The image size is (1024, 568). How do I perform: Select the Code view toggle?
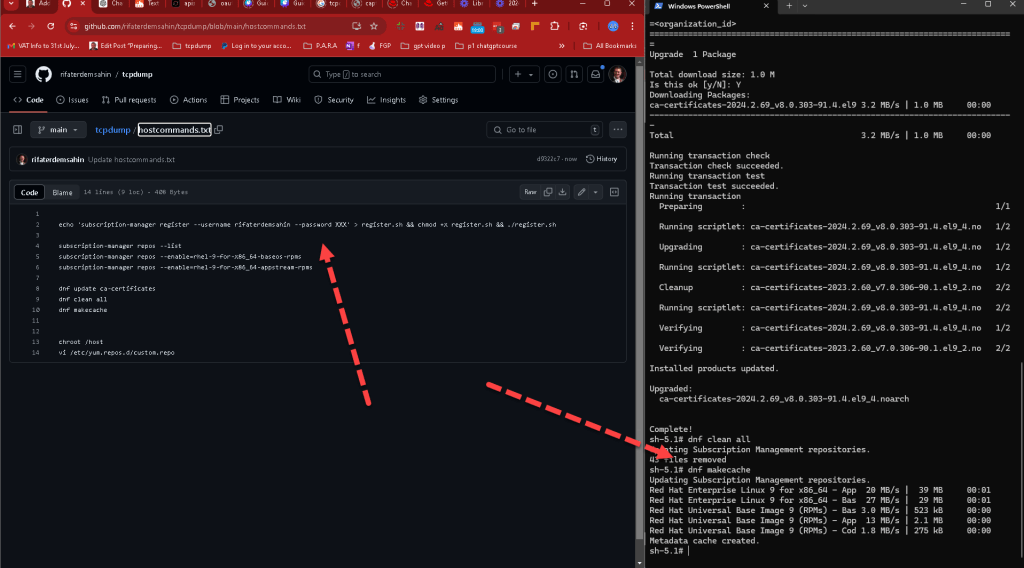point(29,193)
